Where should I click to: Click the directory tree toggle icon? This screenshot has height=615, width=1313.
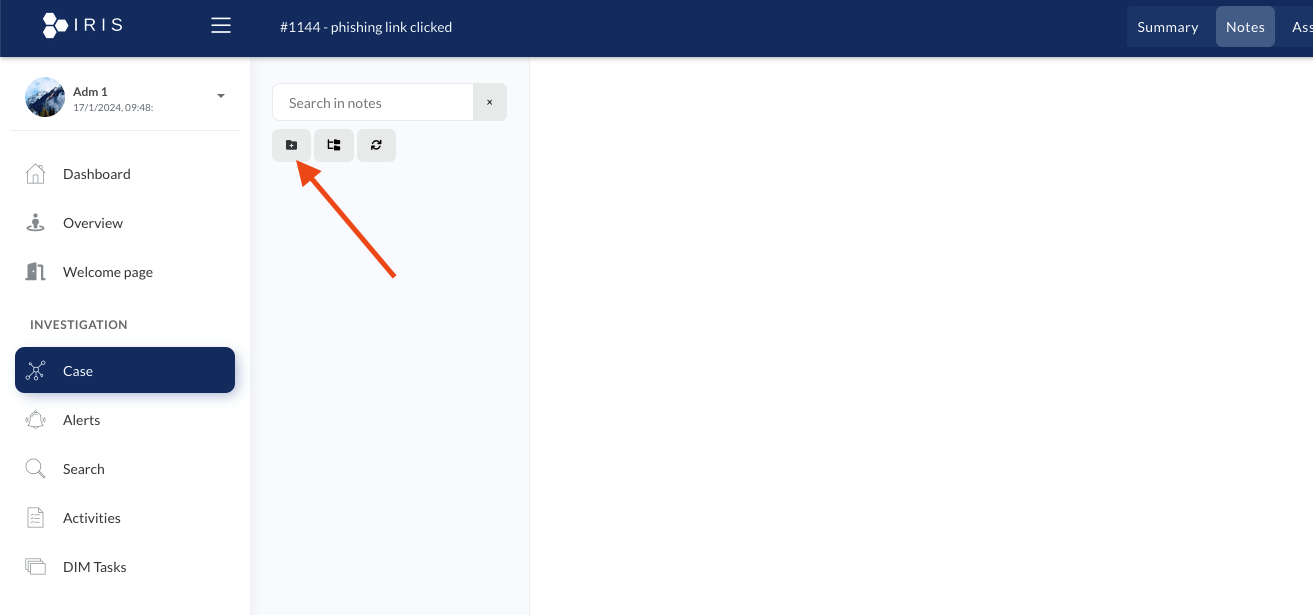point(334,145)
